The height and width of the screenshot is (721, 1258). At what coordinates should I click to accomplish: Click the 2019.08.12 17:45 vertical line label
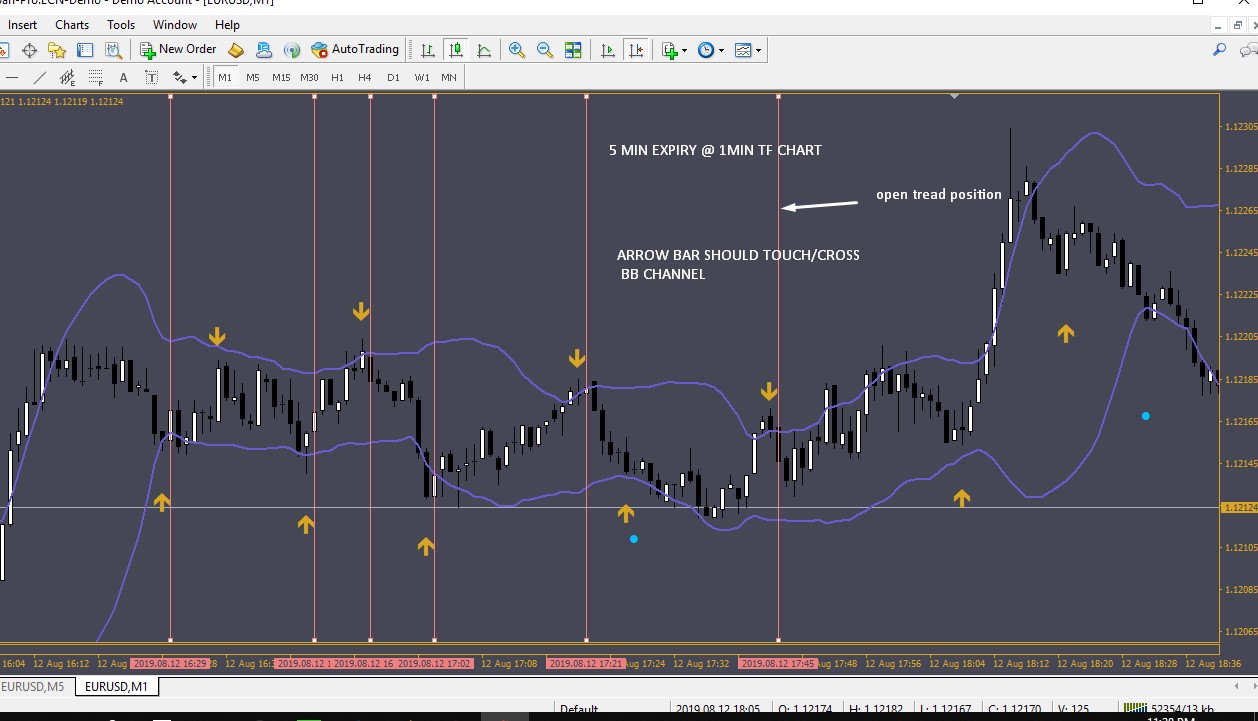click(777, 663)
